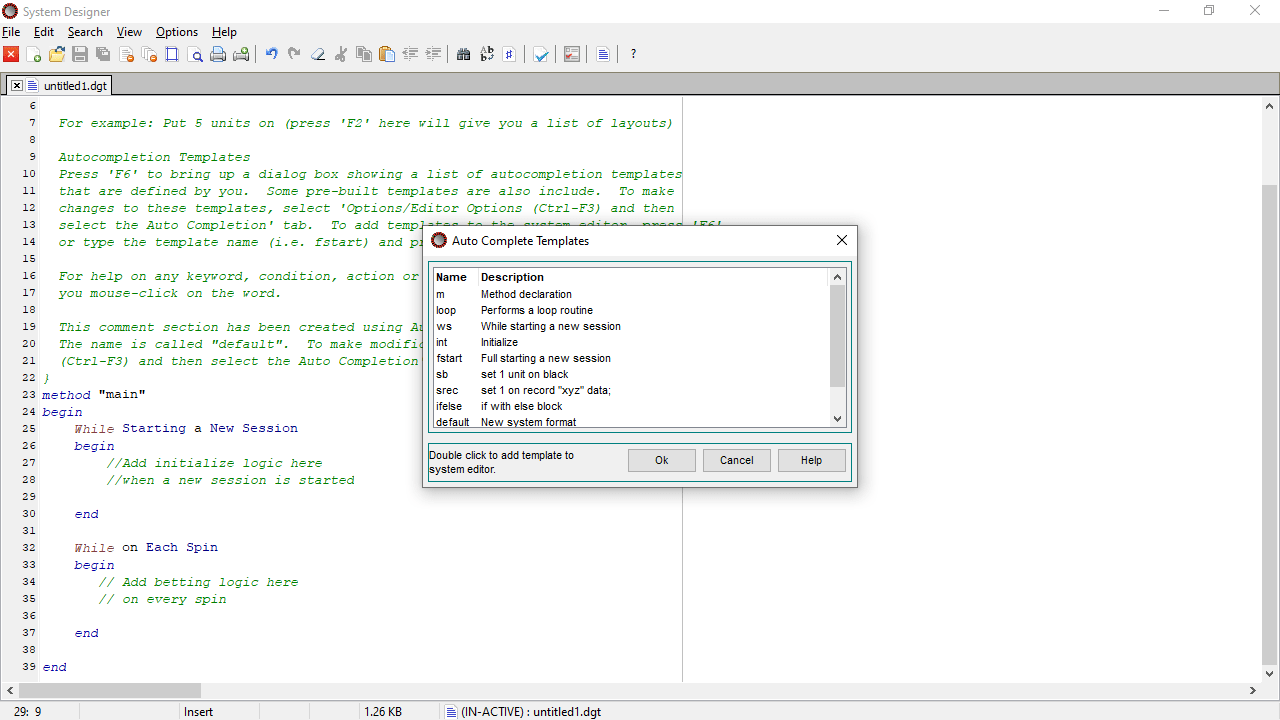This screenshot has width=1280, height=720.
Task: Click the go to line number icon
Action: point(510,54)
